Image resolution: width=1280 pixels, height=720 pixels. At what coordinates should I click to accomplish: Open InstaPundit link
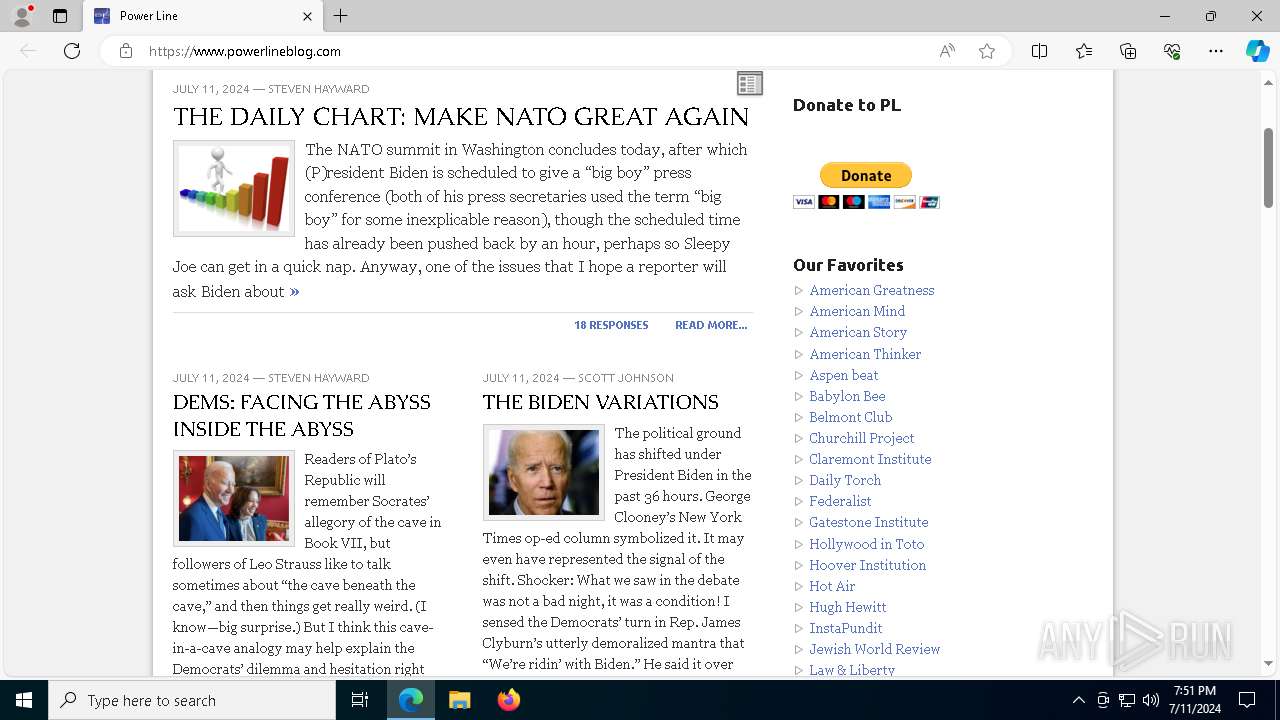tap(846, 628)
